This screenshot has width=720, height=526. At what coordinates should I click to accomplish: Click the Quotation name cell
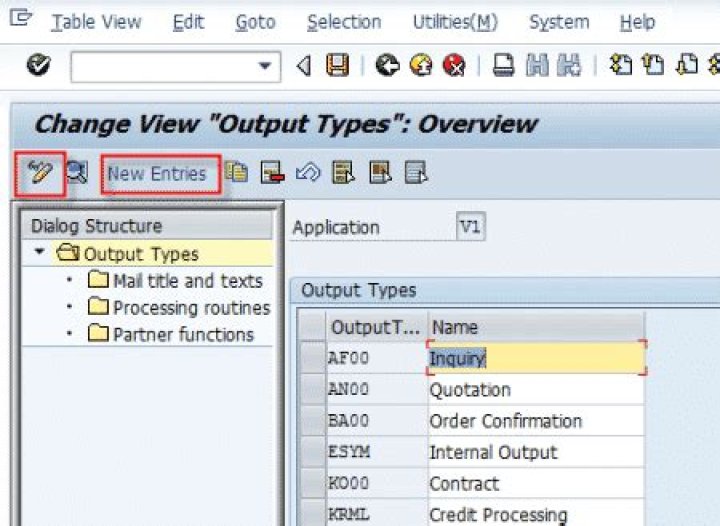tap(536, 389)
